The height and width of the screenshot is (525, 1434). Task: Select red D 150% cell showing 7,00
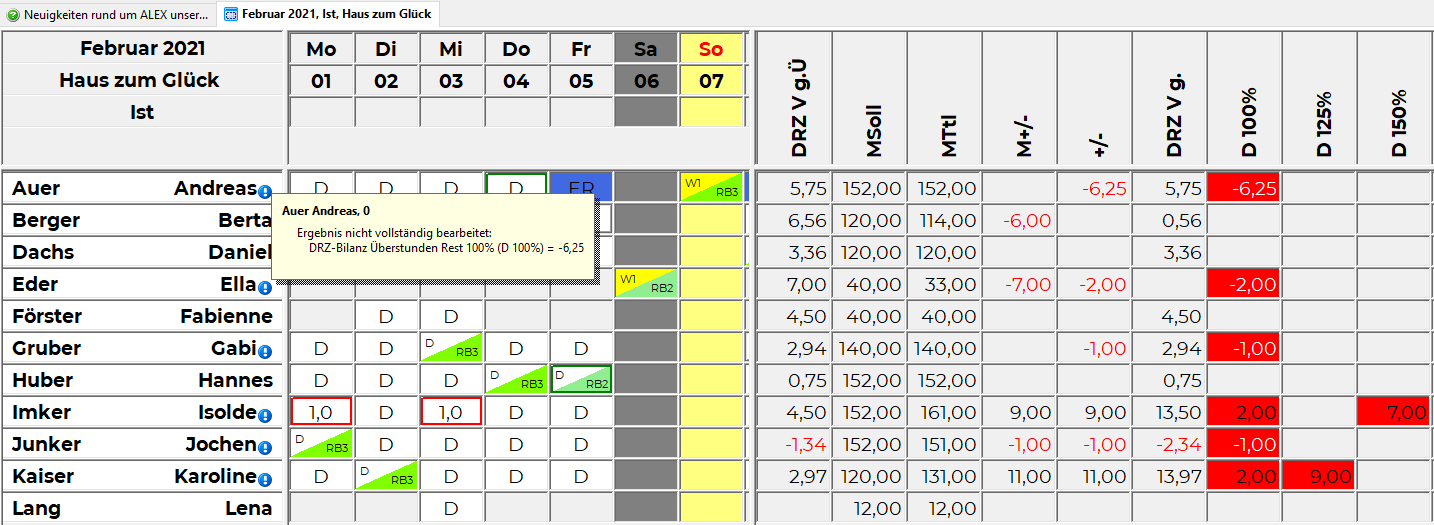click(x=1394, y=412)
